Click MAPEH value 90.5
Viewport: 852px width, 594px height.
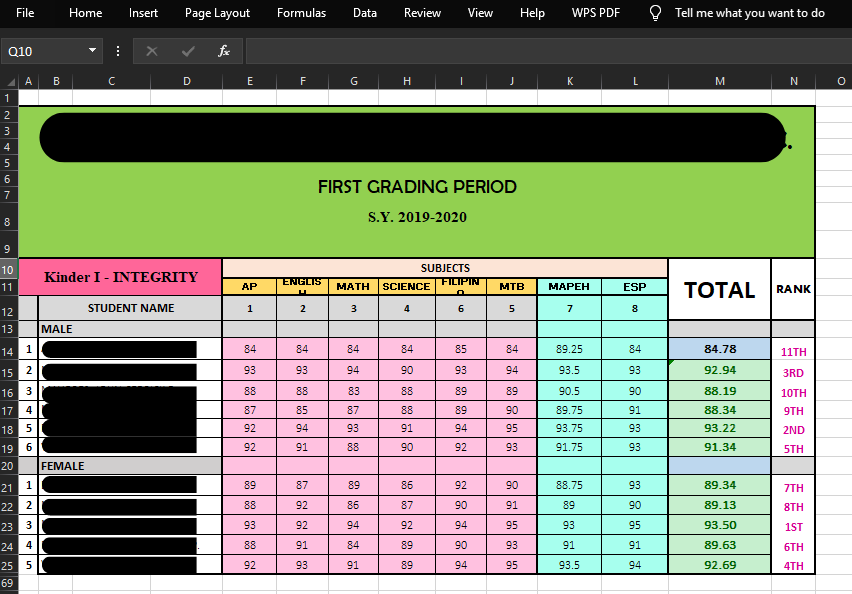click(569, 391)
